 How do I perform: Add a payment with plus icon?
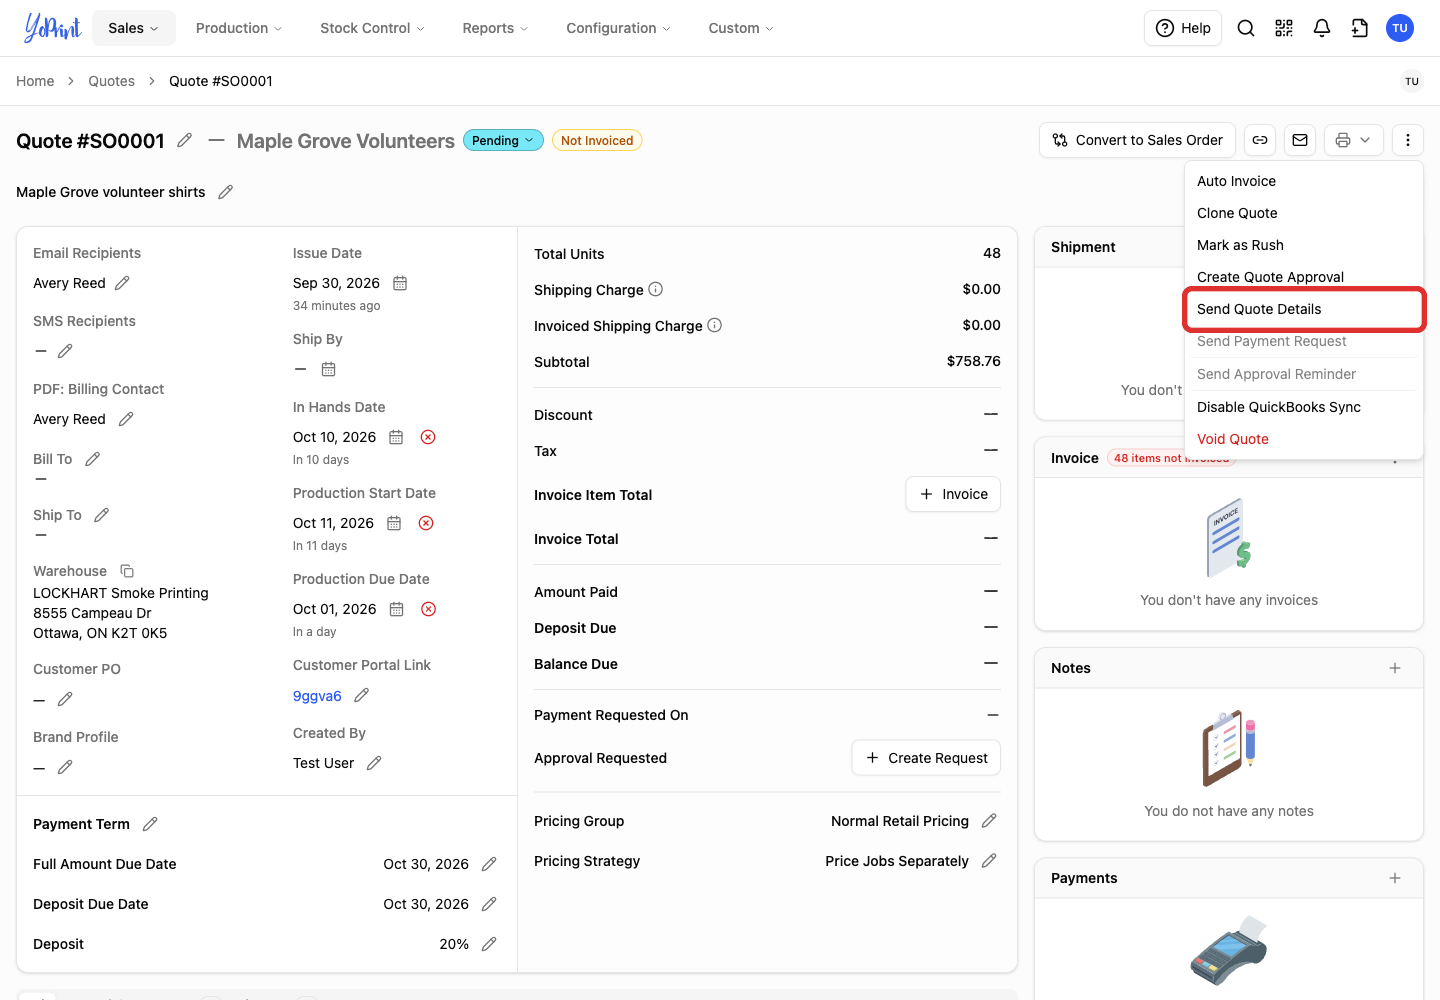coord(1395,878)
